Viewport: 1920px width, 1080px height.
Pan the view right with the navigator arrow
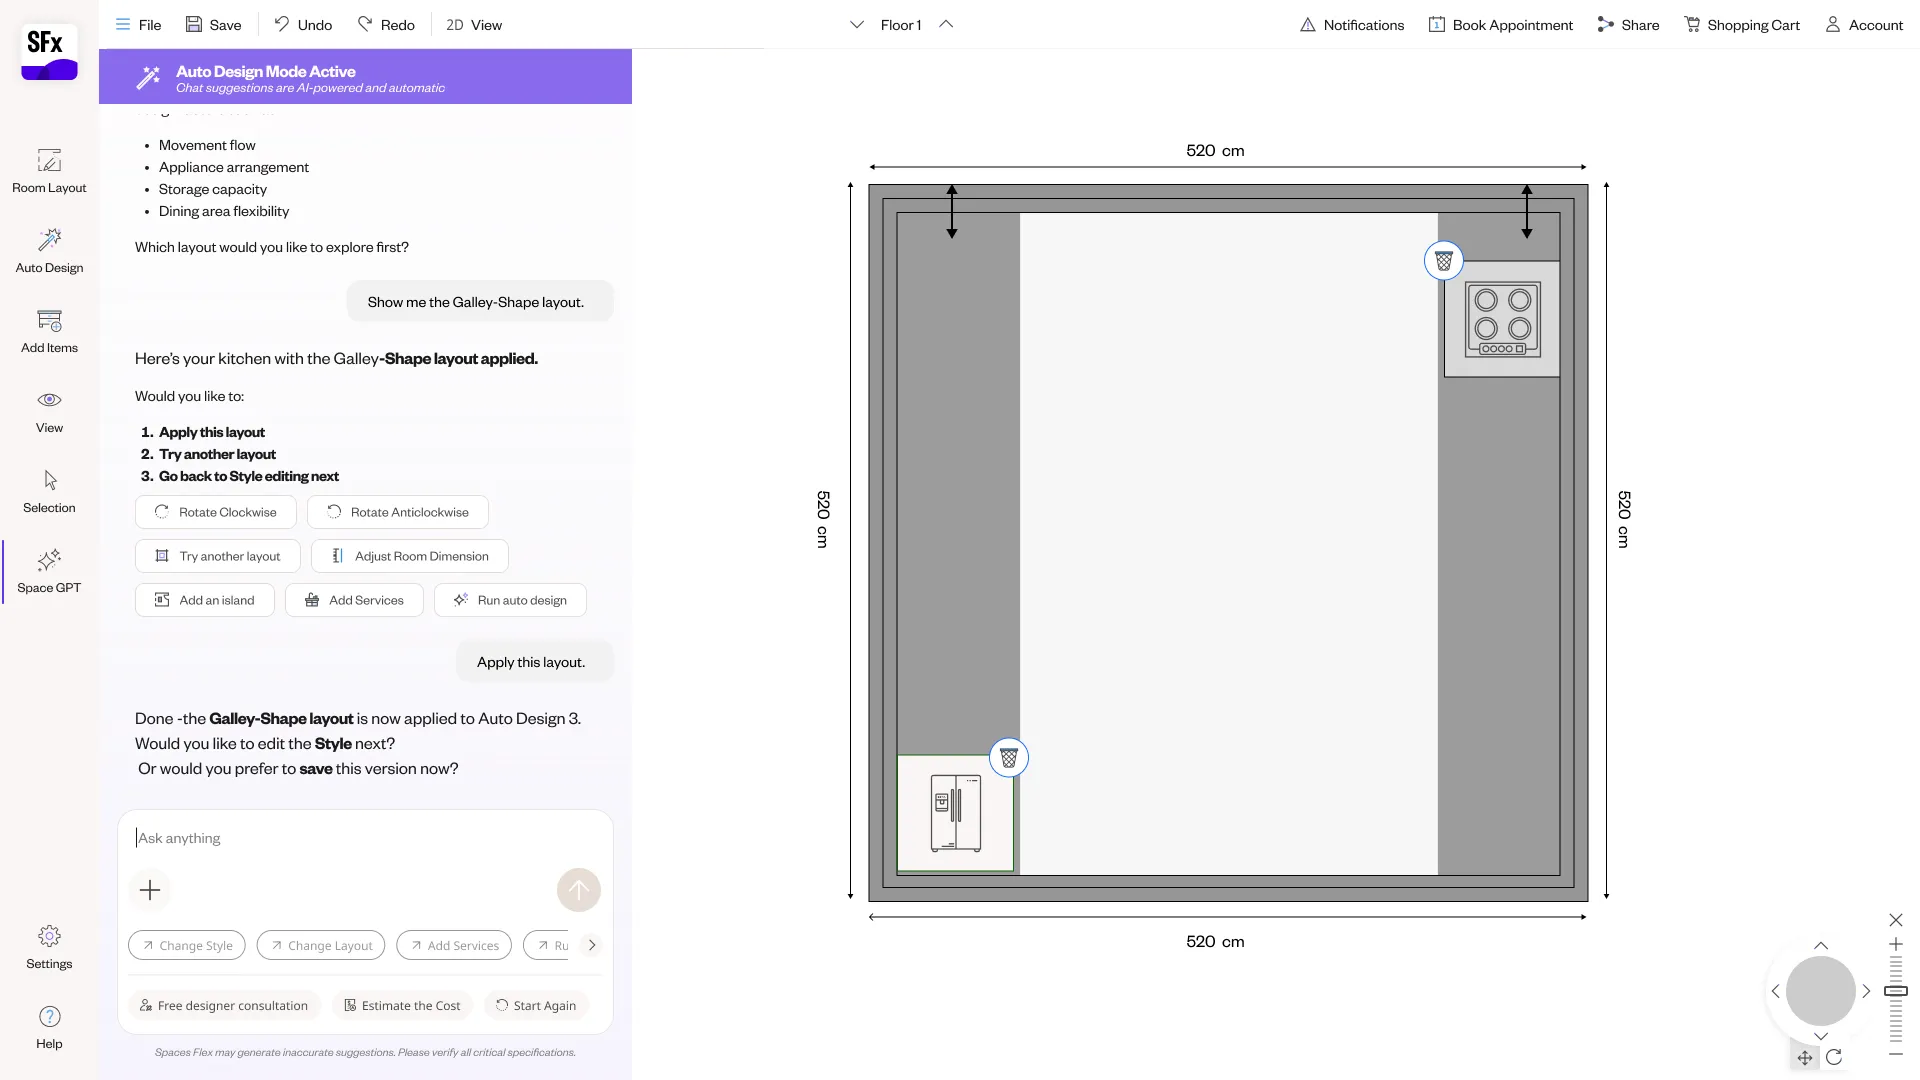1866,991
